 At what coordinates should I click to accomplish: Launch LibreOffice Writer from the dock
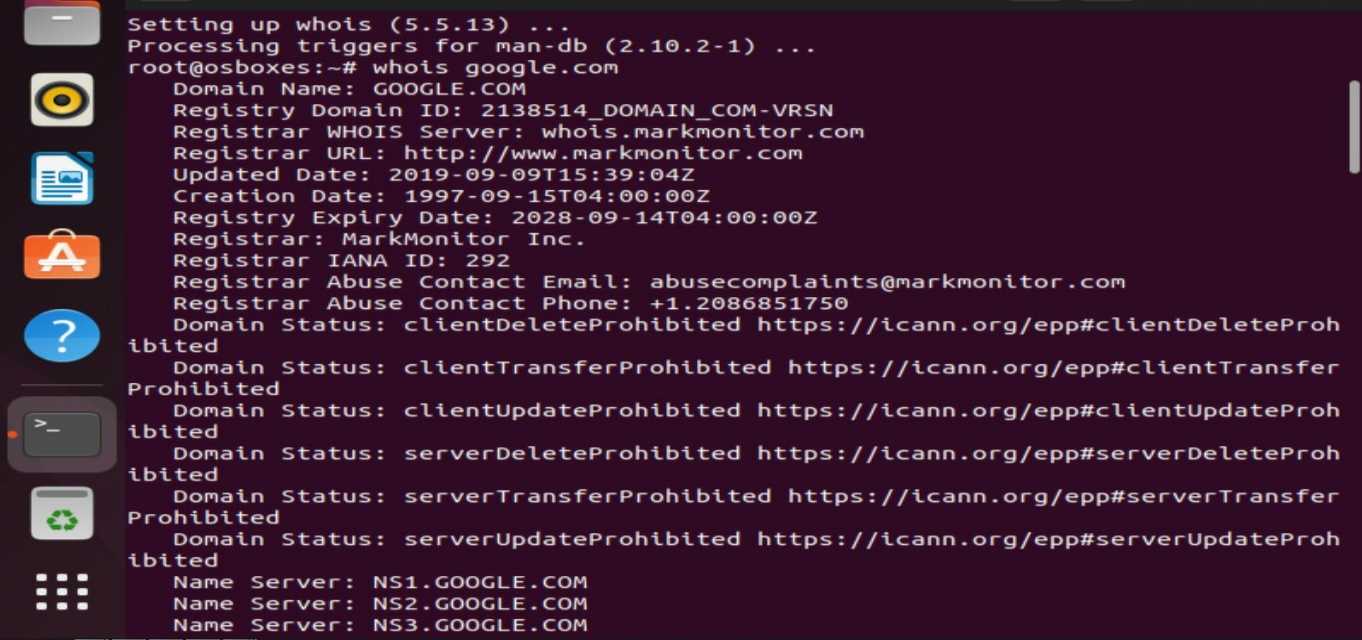(62, 178)
